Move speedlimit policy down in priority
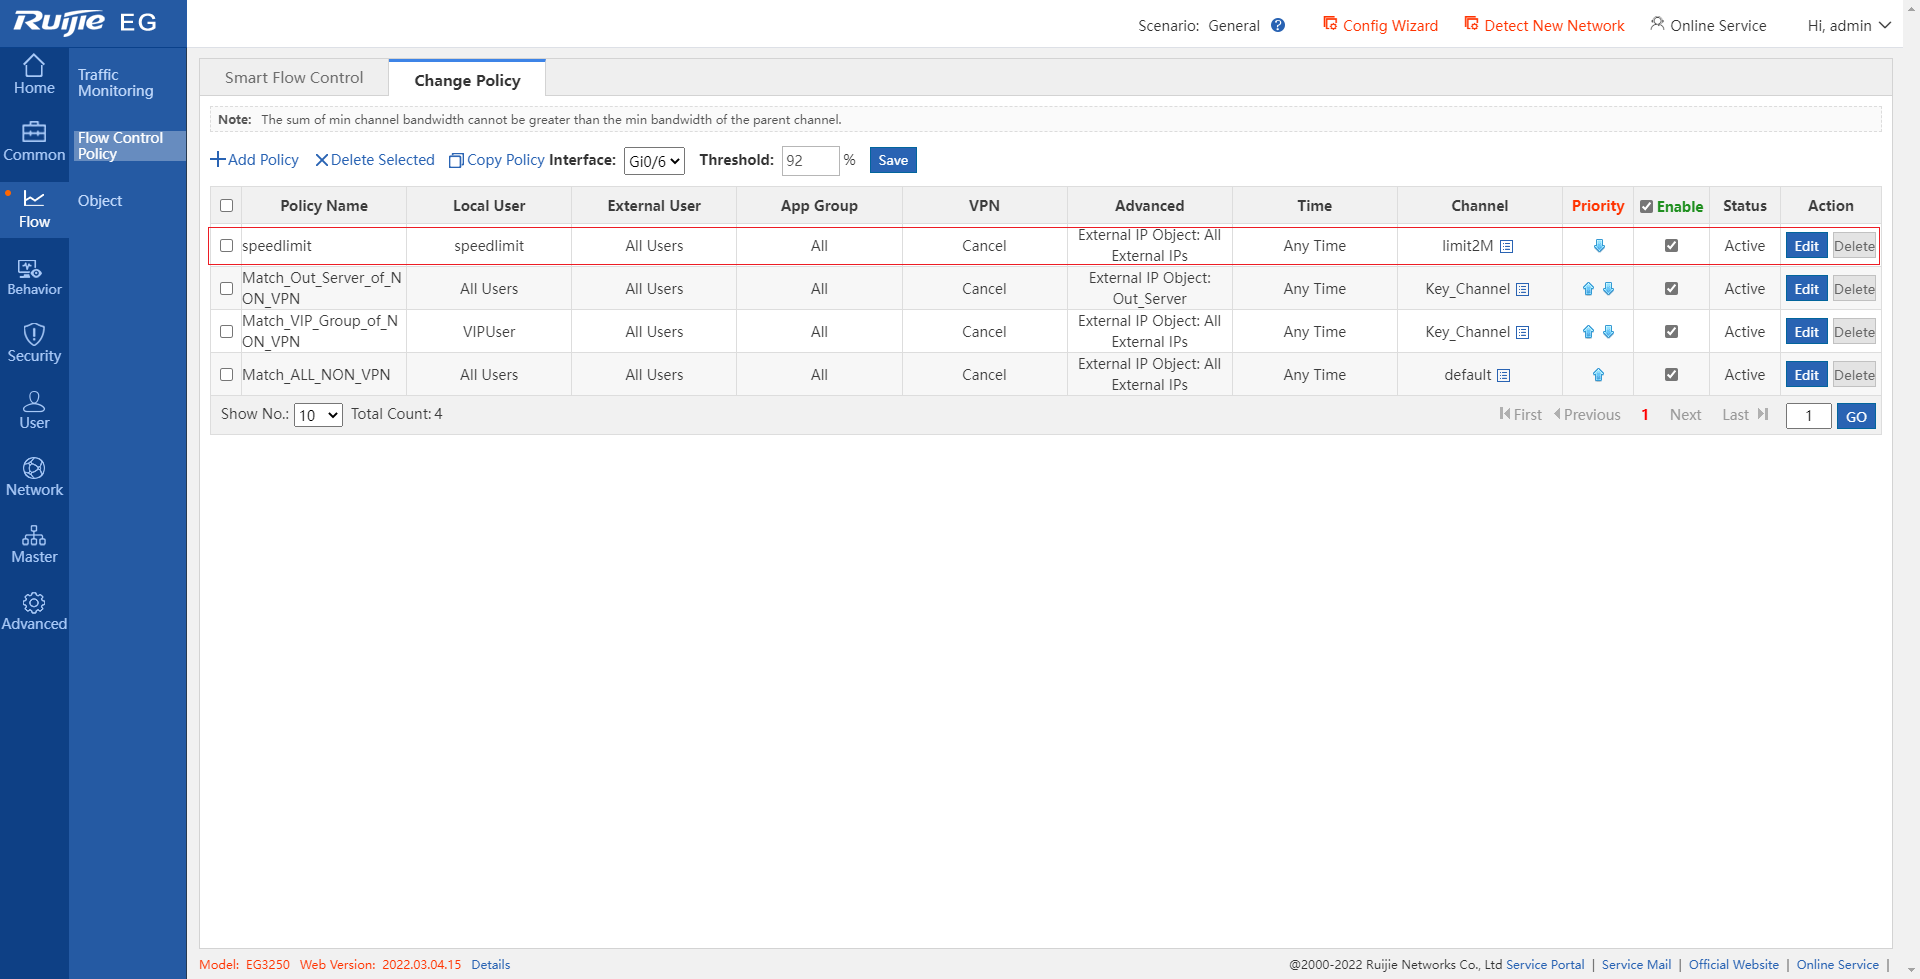The width and height of the screenshot is (1920, 979). point(1598,246)
